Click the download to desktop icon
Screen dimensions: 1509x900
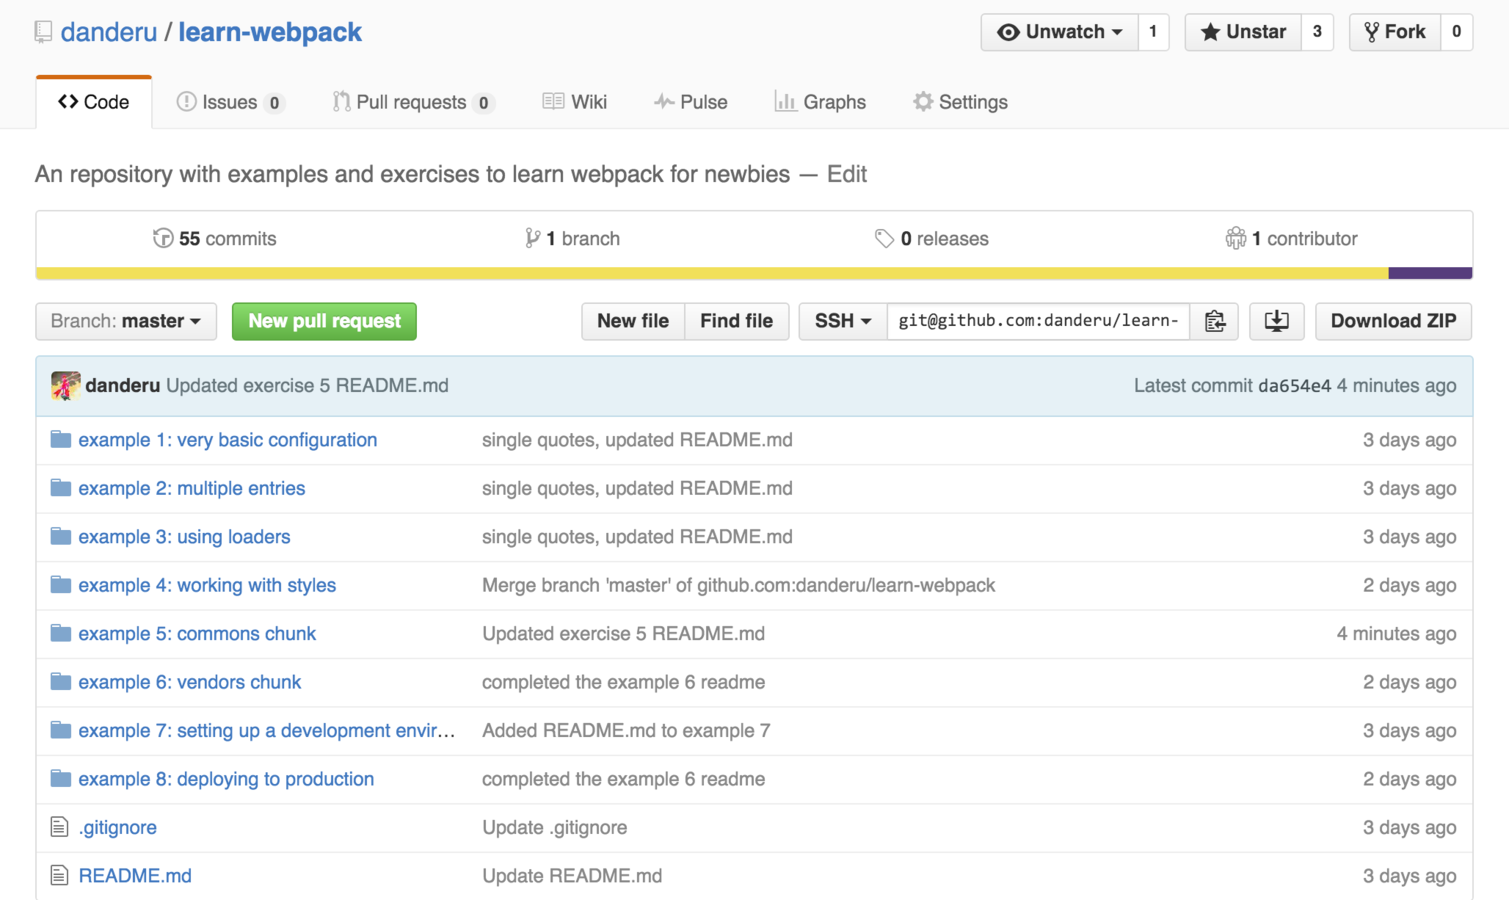[x=1276, y=321]
